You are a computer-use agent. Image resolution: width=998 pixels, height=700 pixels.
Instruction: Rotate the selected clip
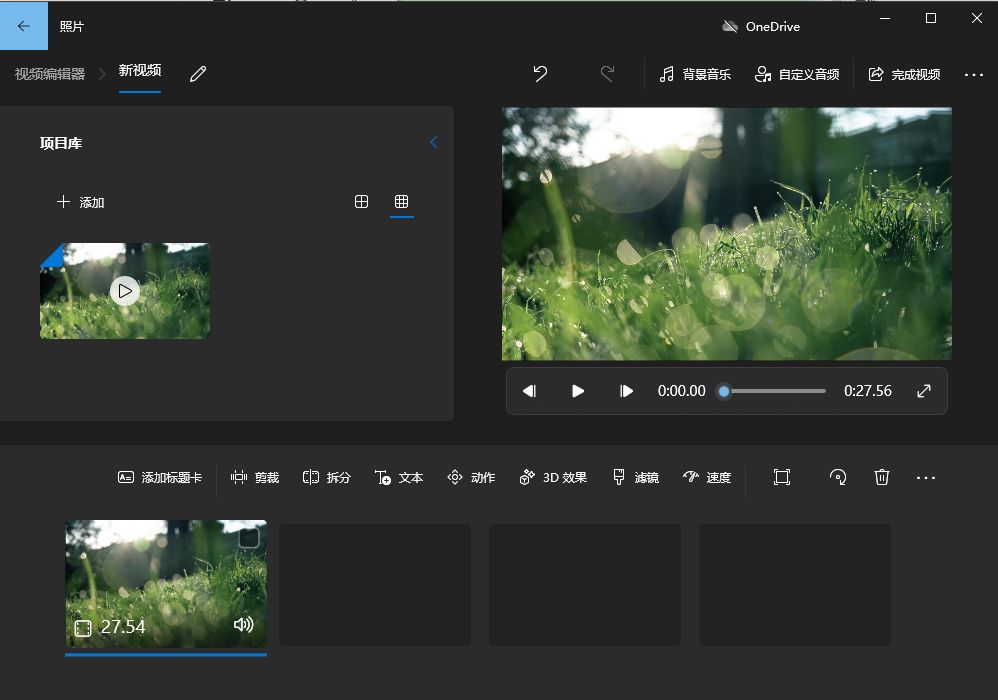click(838, 477)
